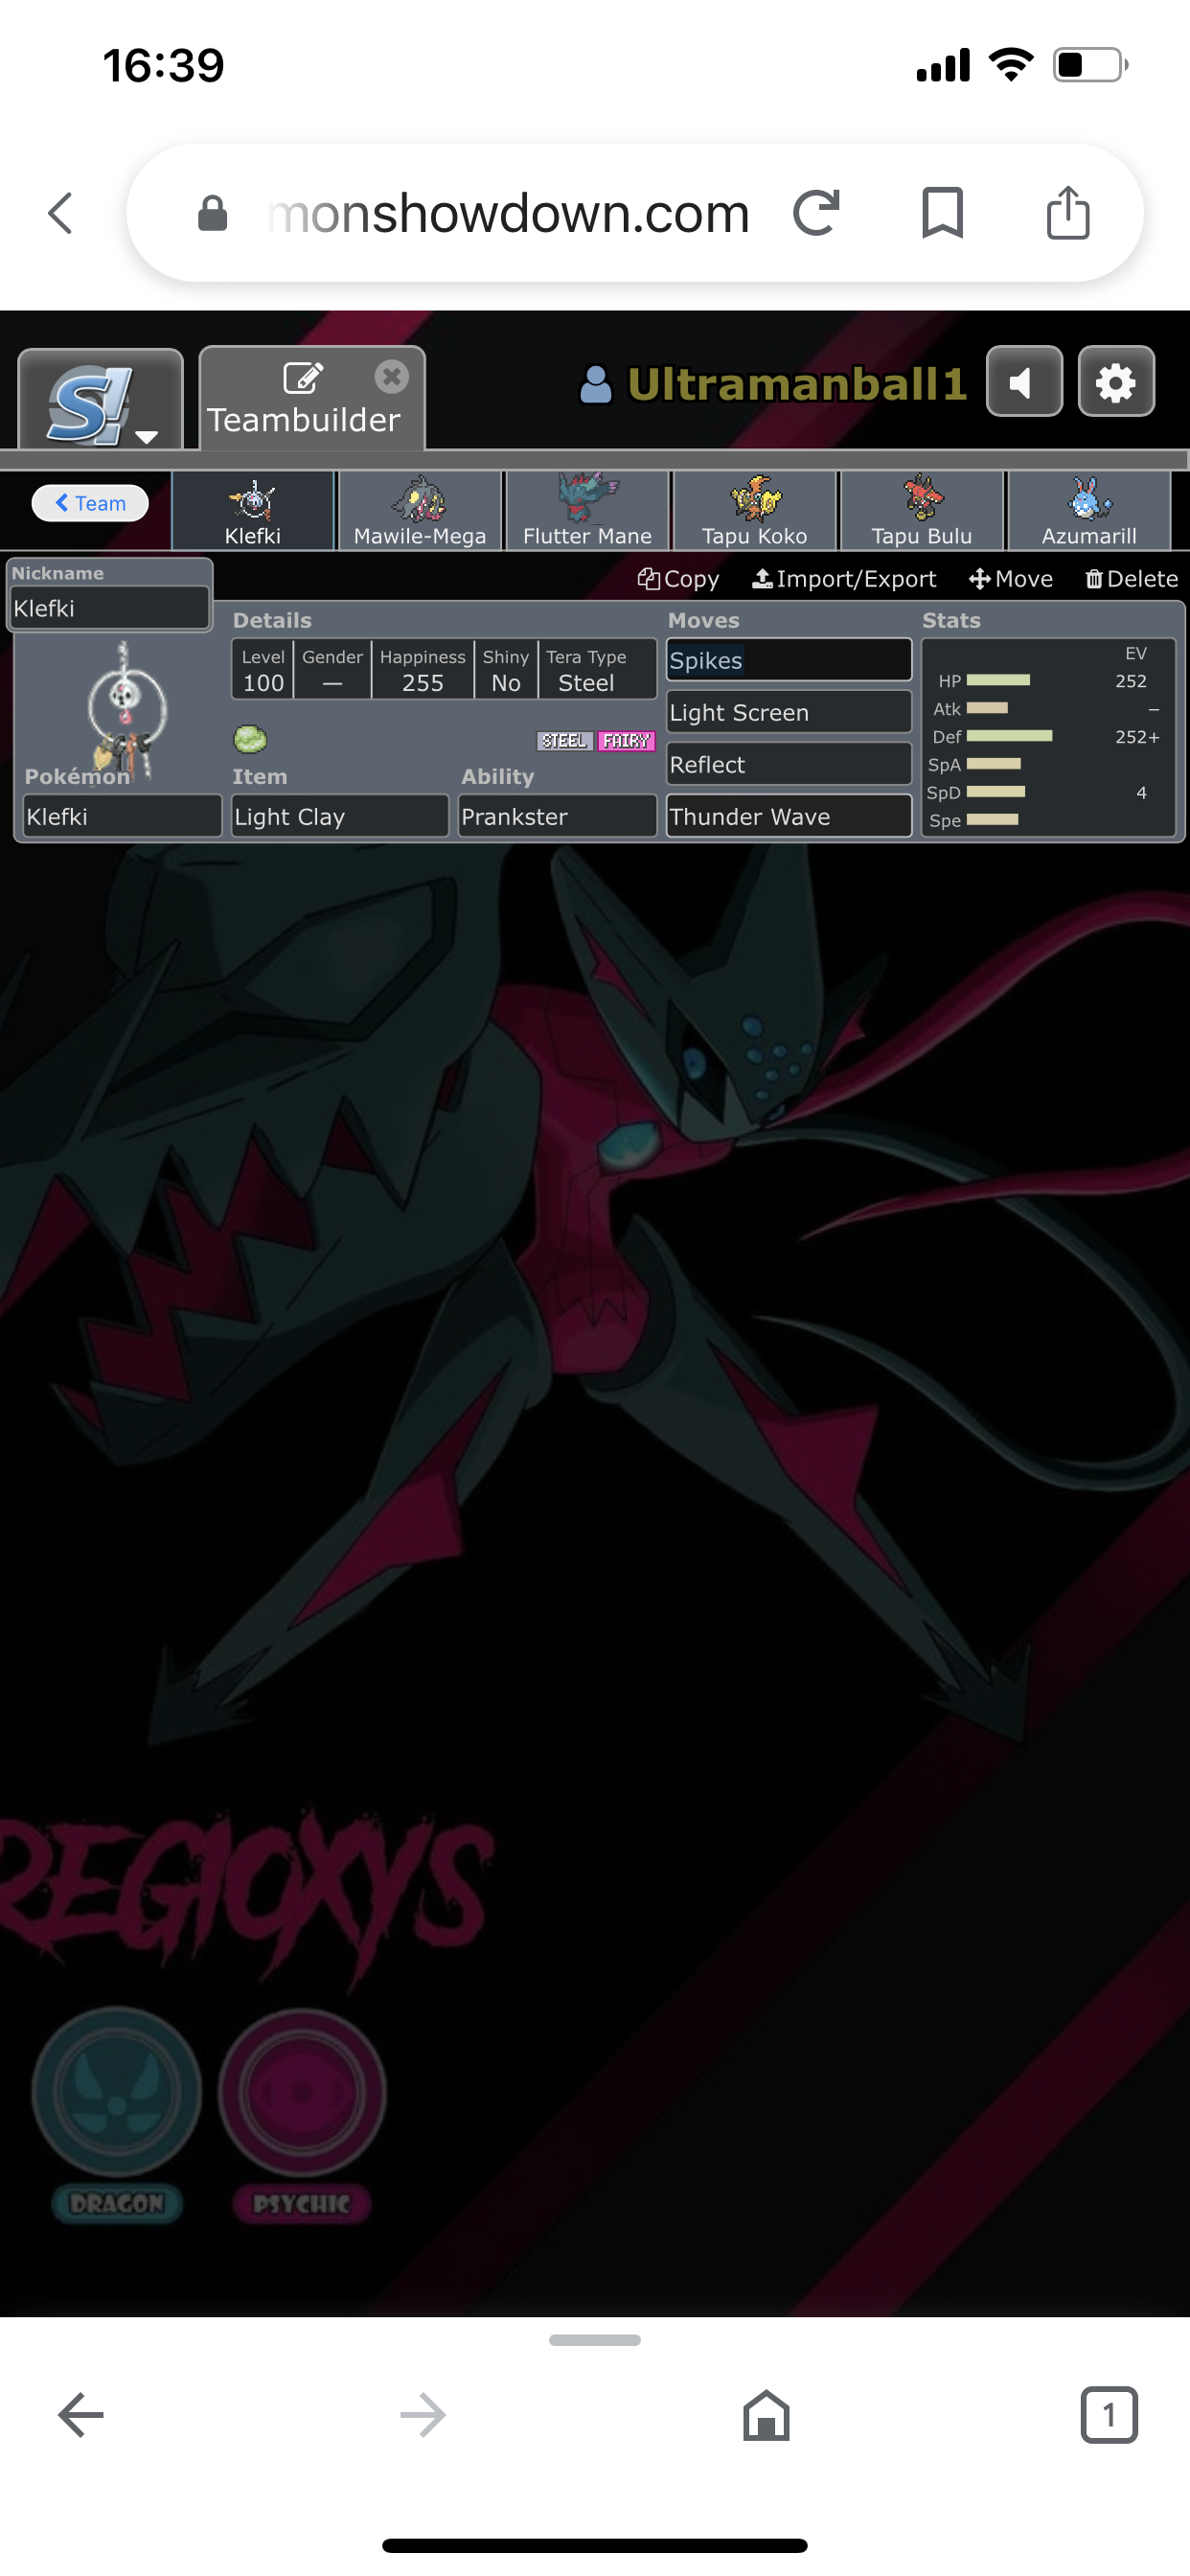Open the Def stat bar

pyautogui.click(x=1009, y=736)
